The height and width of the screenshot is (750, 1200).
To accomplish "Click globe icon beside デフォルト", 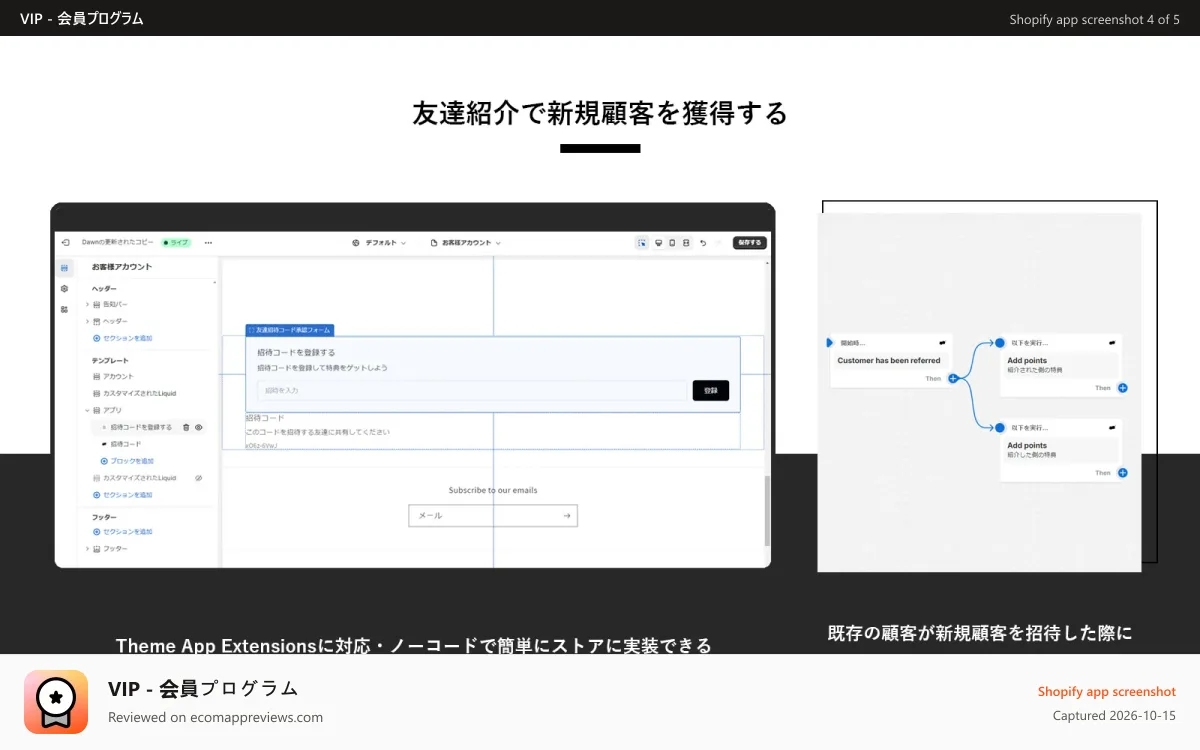I will tap(356, 243).
